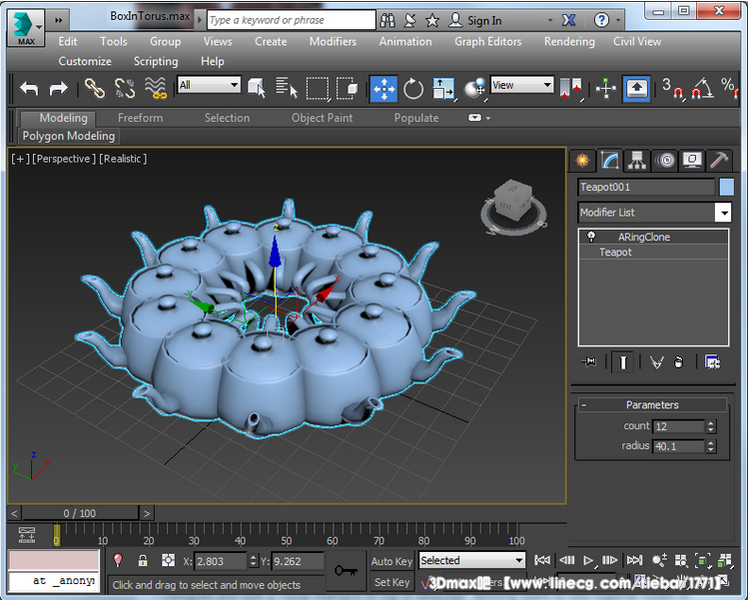Image resolution: width=750 pixels, height=600 pixels.
Task: Activate the Select and Rotate tool
Action: tap(413, 89)
